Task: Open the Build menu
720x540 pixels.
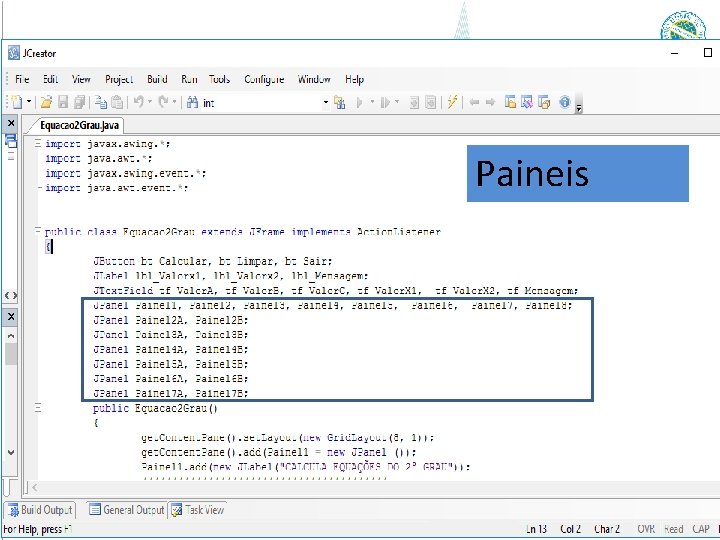Action: click(157, 79)
